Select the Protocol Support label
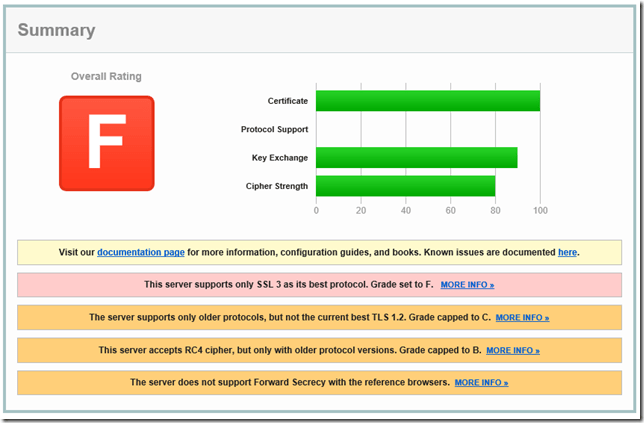This screenshot has width=644, height=423. [273, 130]
